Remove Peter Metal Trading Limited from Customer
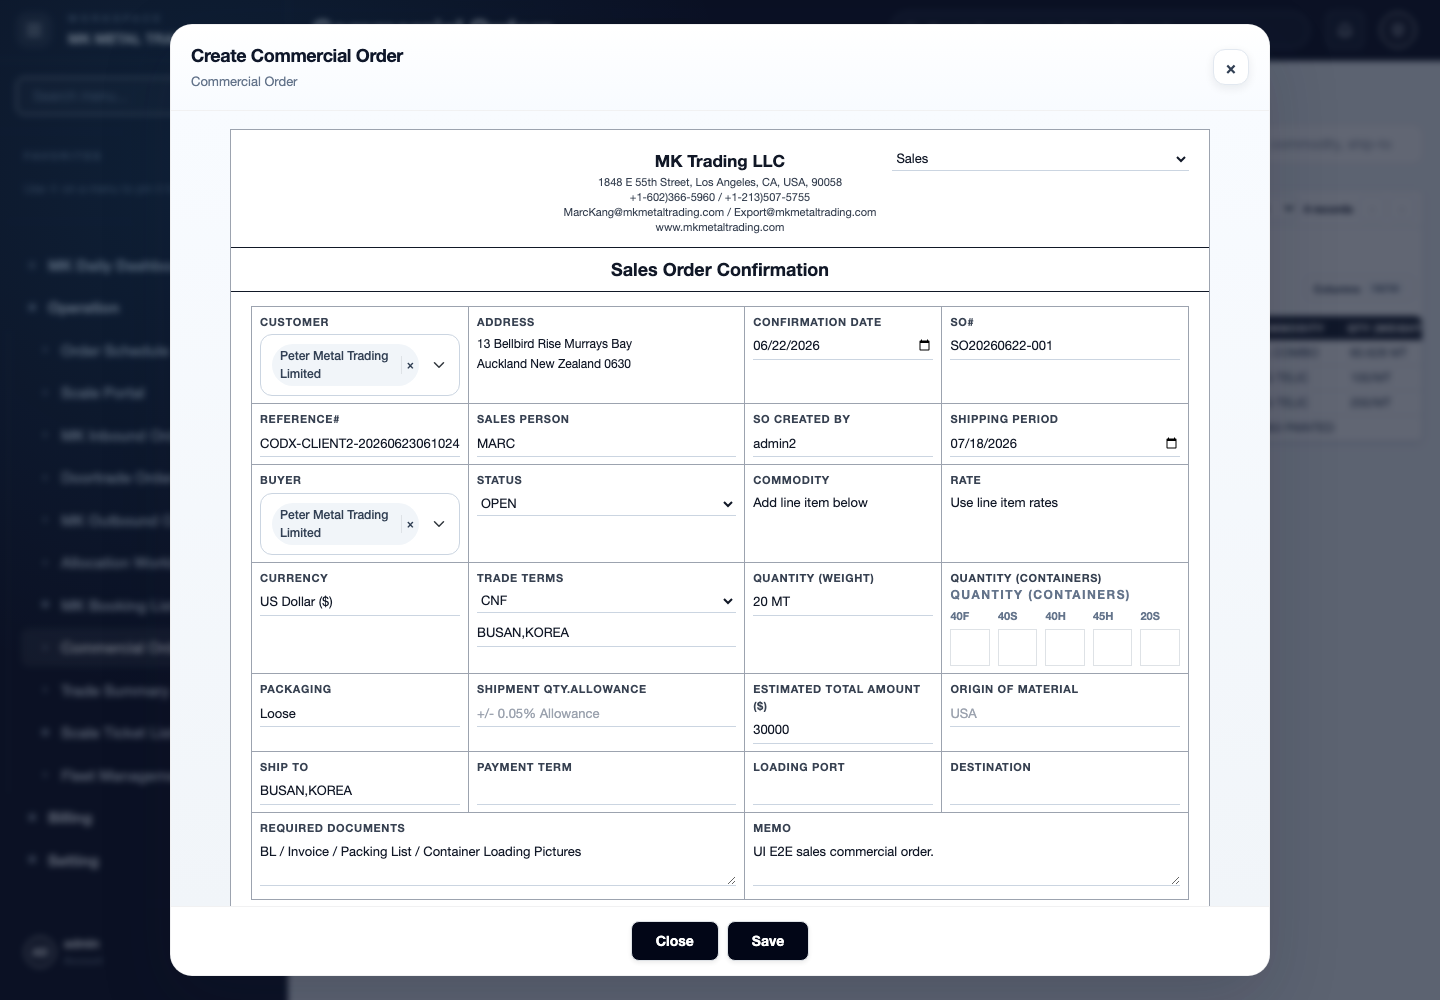1440x1000 pixels. (410, 365)
